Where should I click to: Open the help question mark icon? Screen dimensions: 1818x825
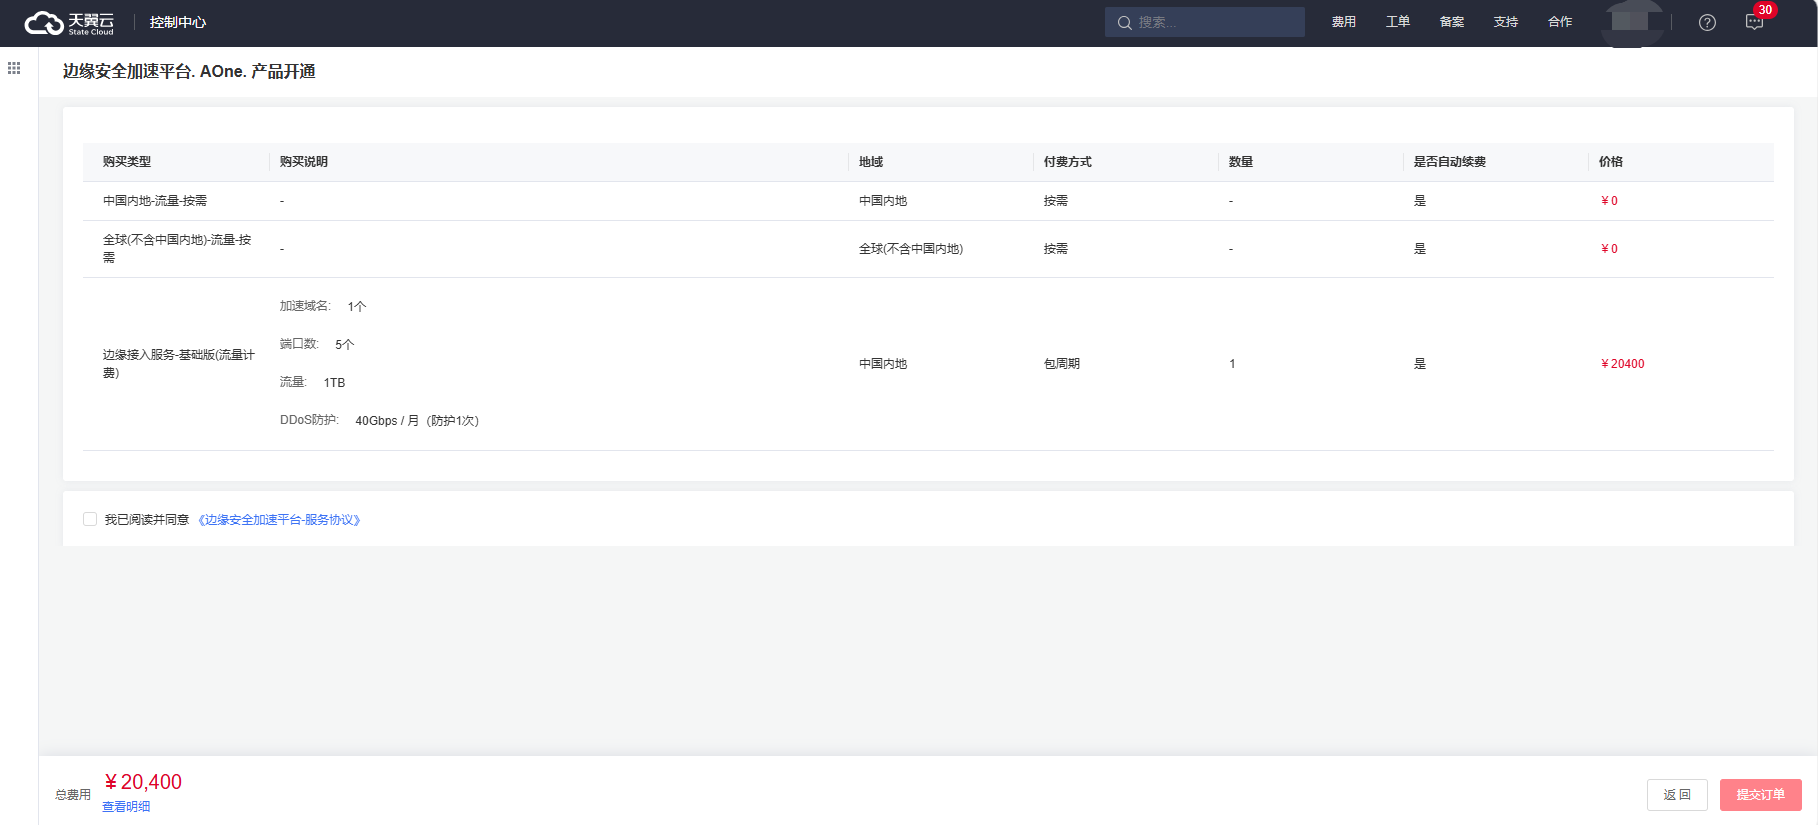coord(1707,22)
